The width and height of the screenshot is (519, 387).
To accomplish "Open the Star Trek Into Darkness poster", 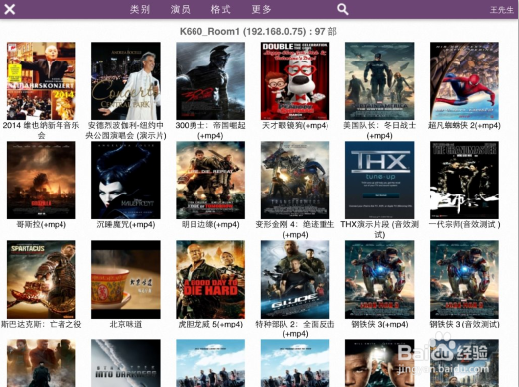I will coord(126,363).
